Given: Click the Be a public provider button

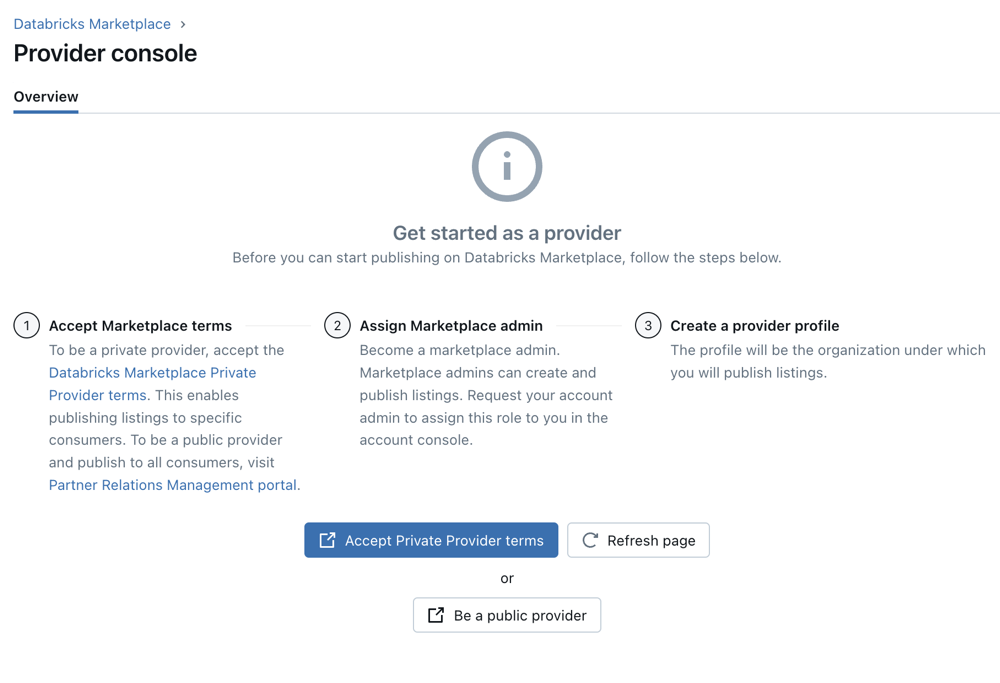Looking at the screenshot, I should (507, 615).
